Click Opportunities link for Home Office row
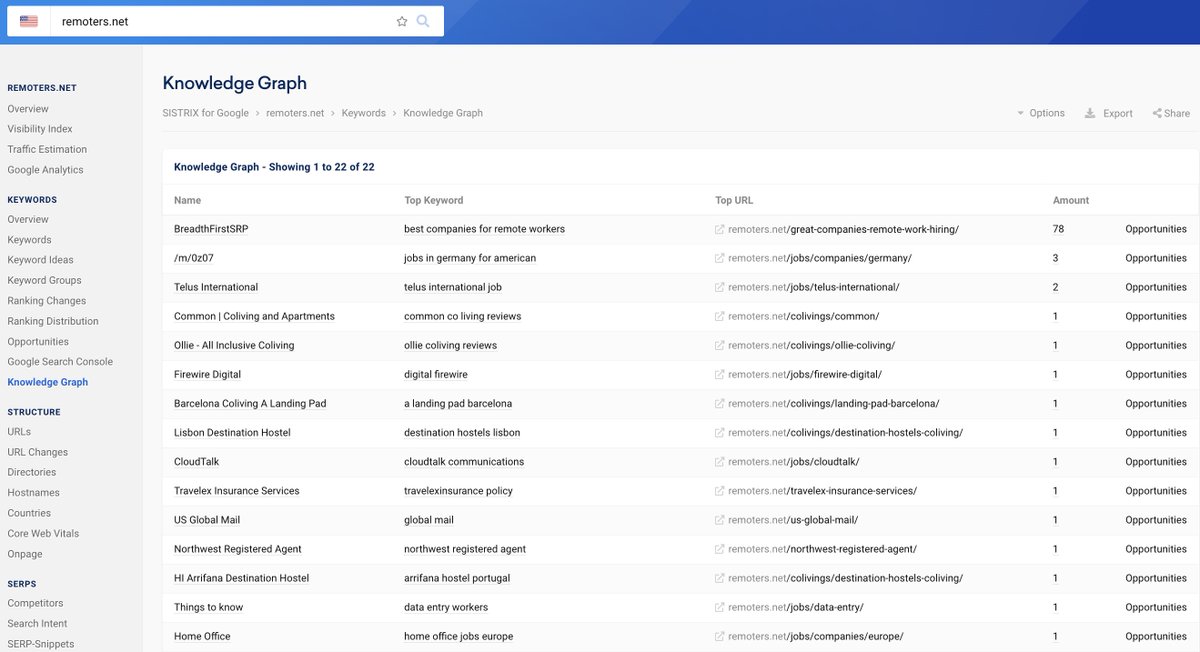1200x652 pixels. (x=1156, y=636)
